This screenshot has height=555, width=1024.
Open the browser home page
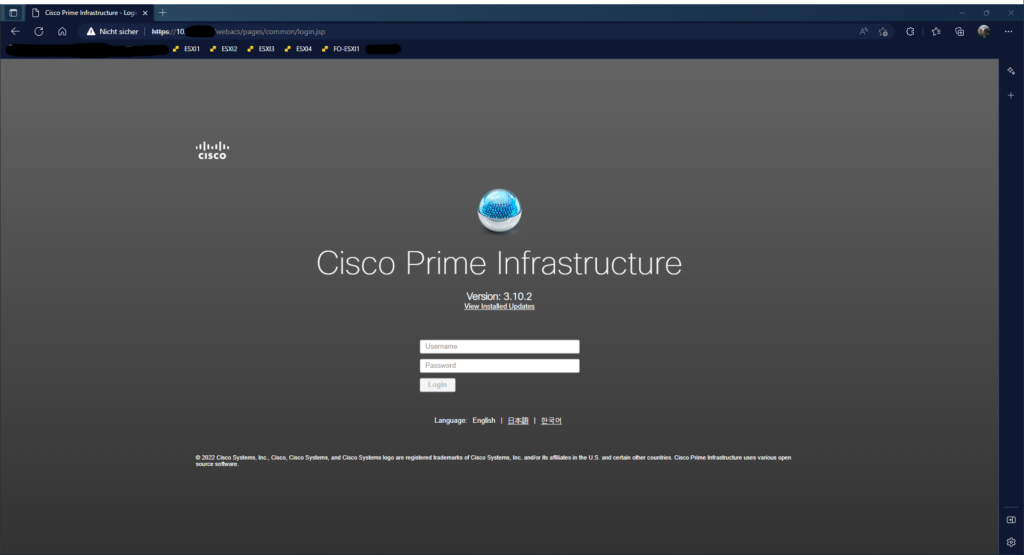pyautogui.click(x=62, y=31)
